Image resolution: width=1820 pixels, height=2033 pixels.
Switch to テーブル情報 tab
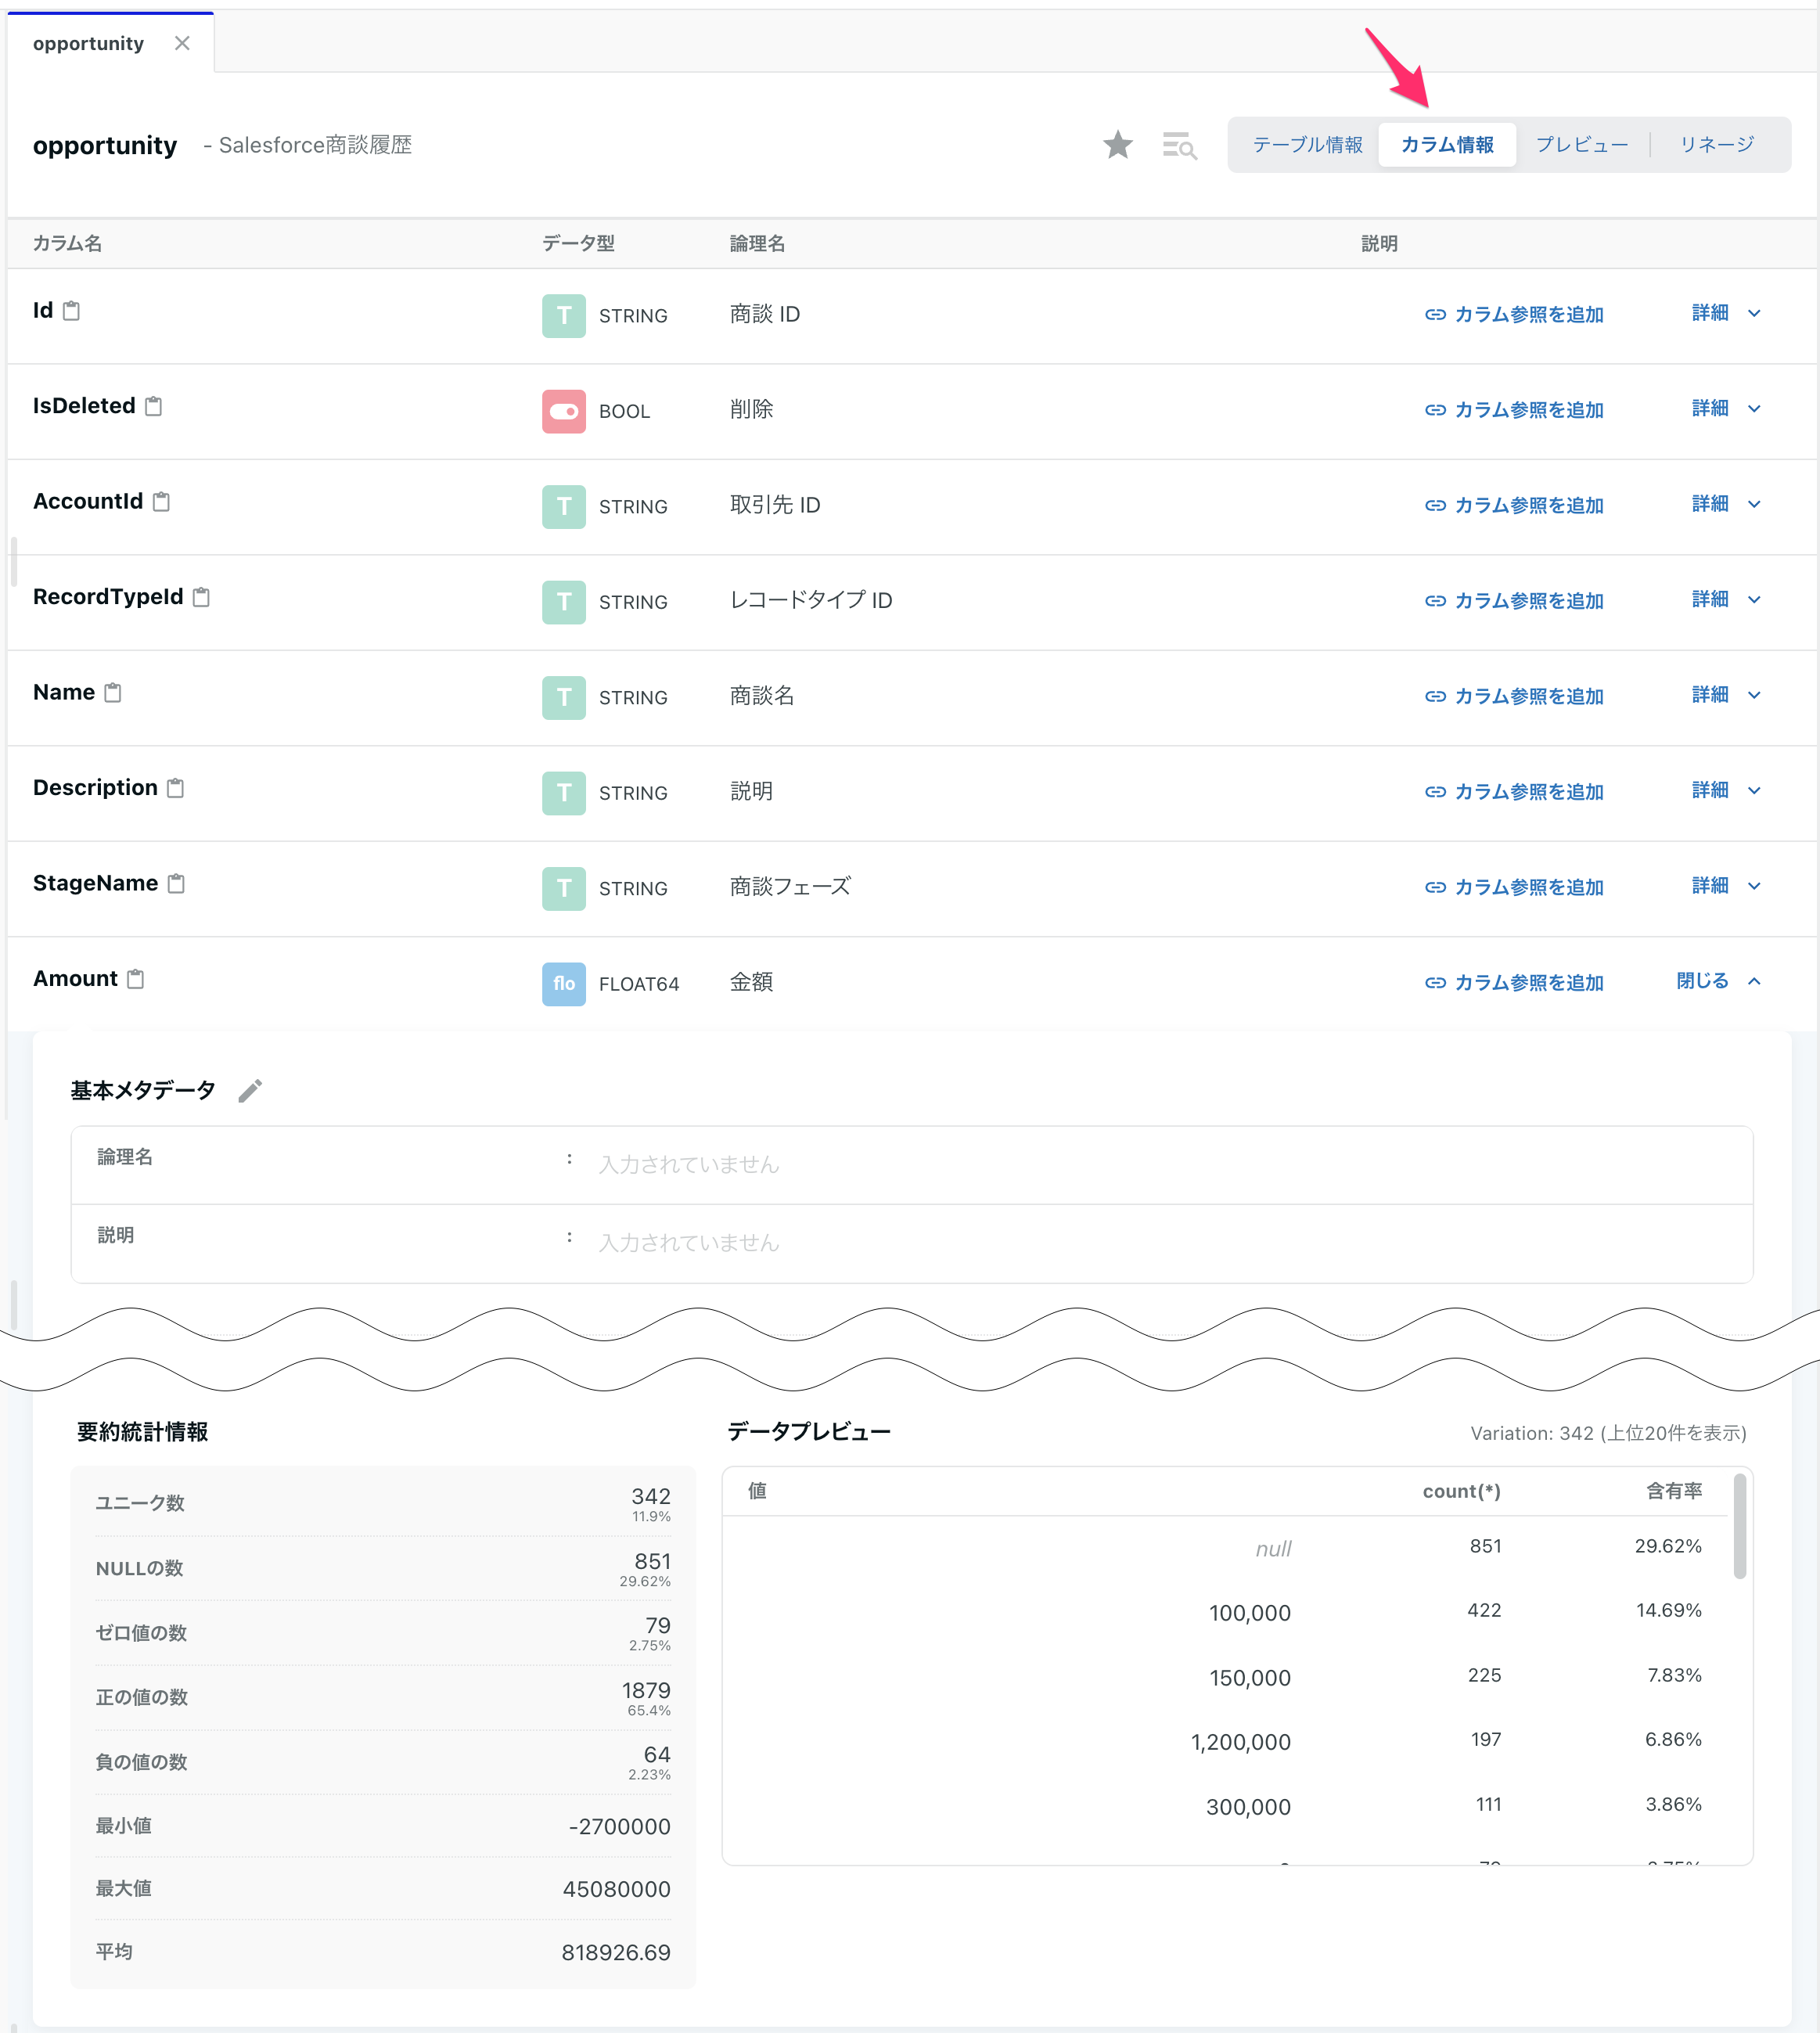point(1307,144)
